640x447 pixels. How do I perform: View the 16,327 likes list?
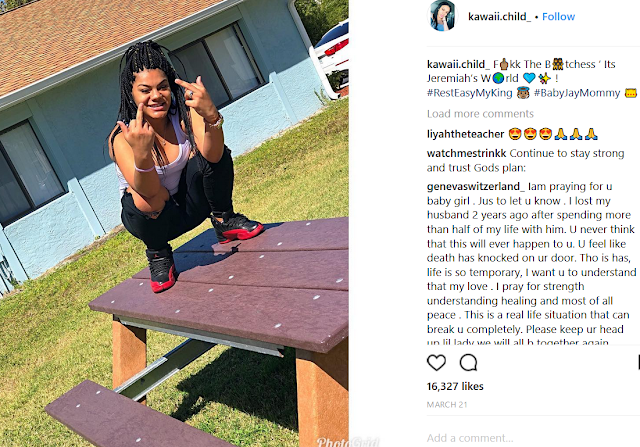click(x=455, y=386)
